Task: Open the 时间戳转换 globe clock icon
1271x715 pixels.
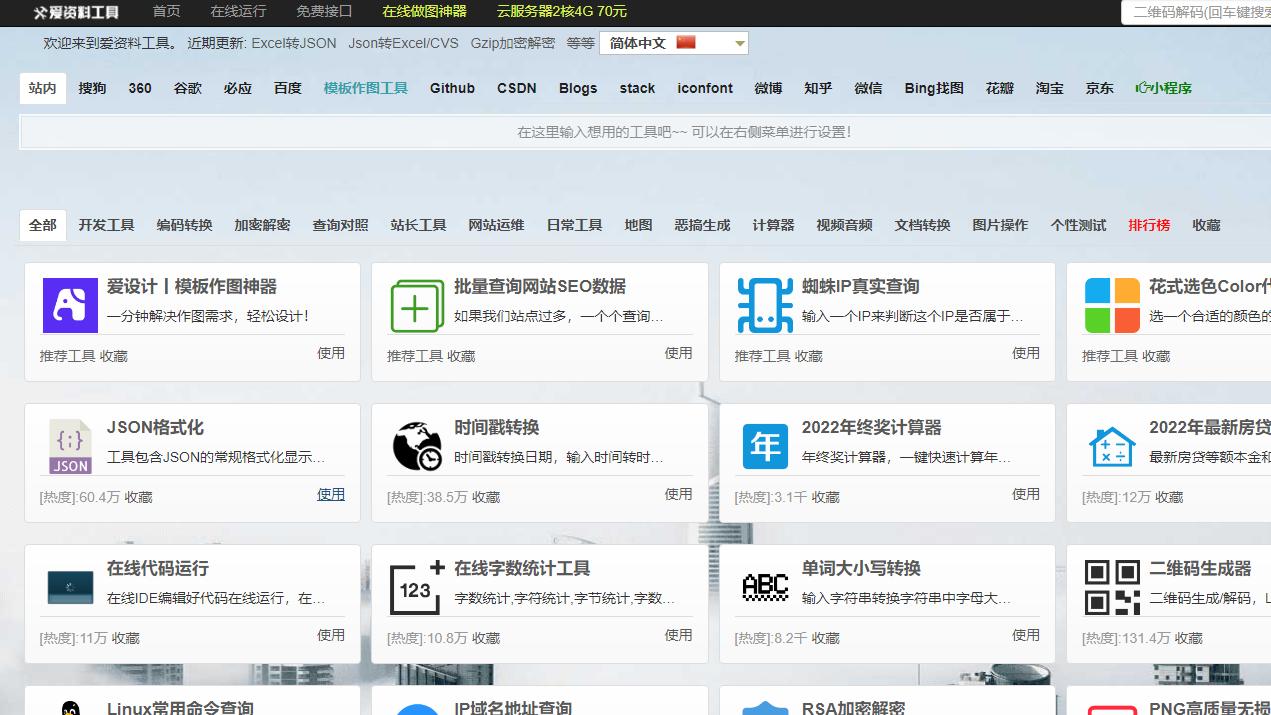Action: tap(417, 447)
